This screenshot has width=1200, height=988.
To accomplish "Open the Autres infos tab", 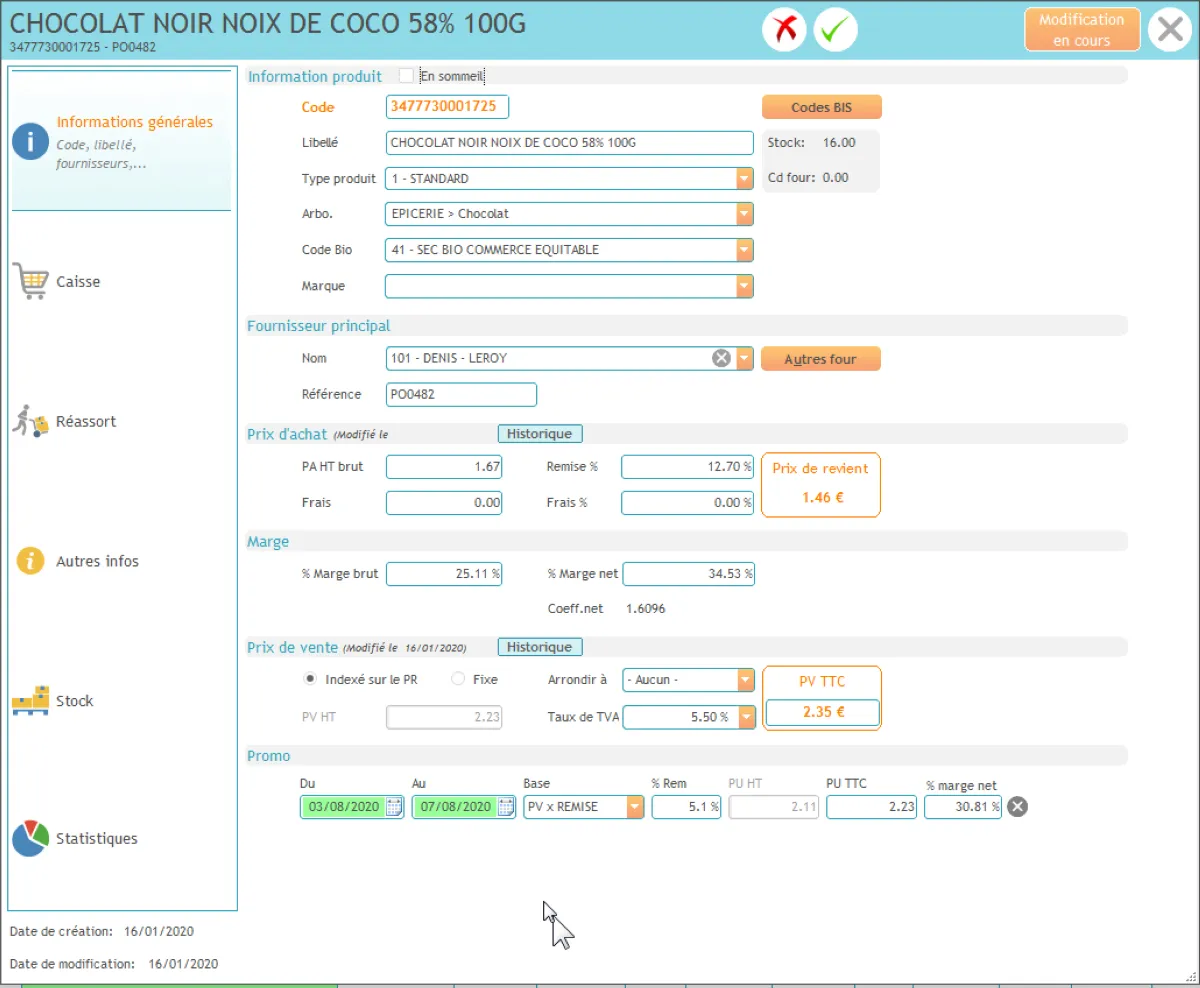I will [x=97, y=562].
